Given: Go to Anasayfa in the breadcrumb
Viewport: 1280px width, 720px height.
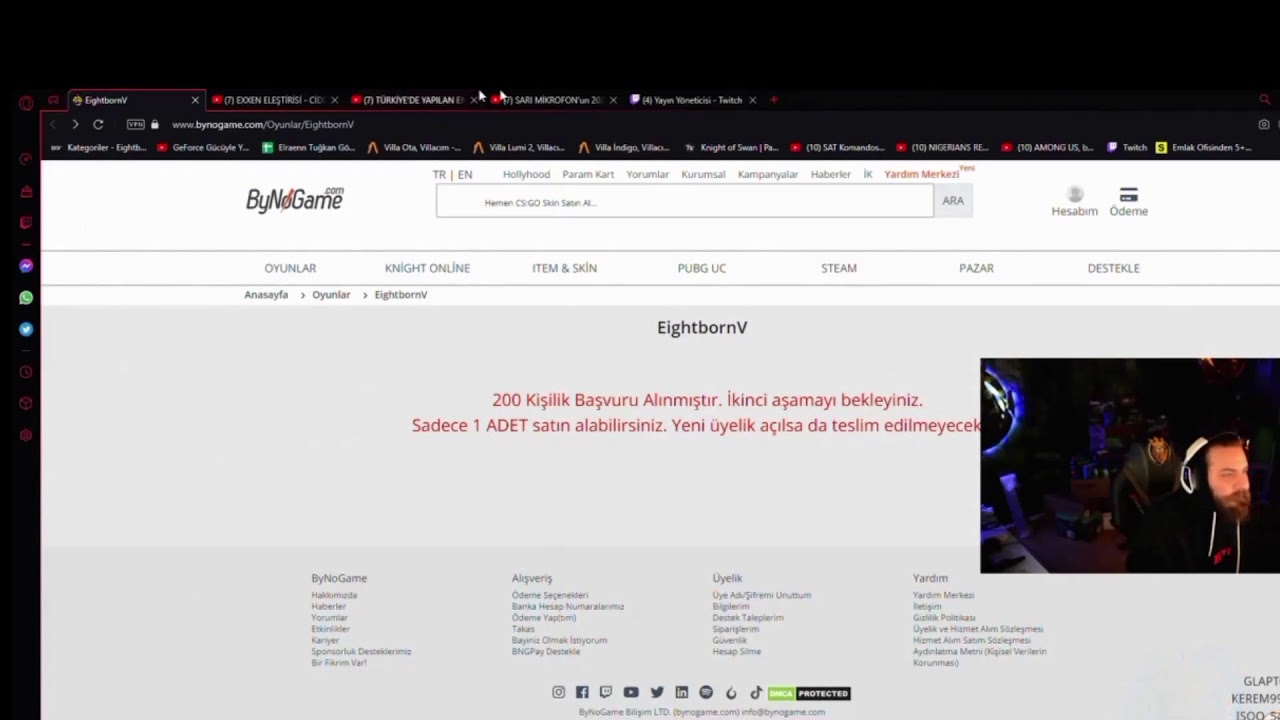Looking at the screenshot, I should [x=266, y=295].
